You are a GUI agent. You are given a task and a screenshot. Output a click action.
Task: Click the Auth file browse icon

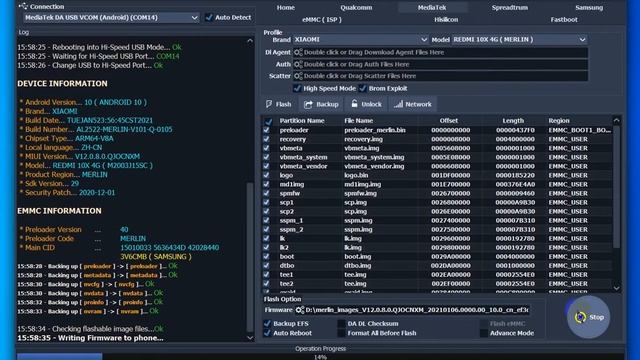pos(298,64)
